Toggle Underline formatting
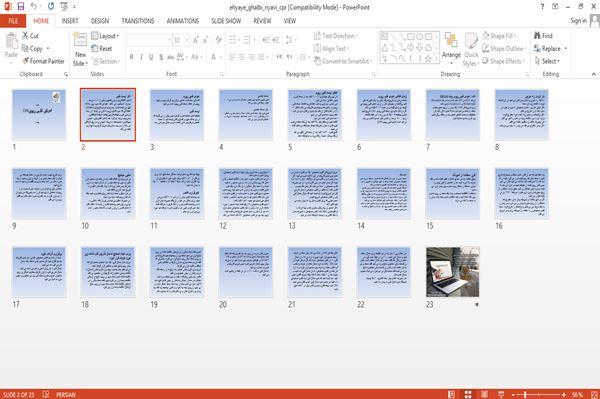 [x=151, y=57]
